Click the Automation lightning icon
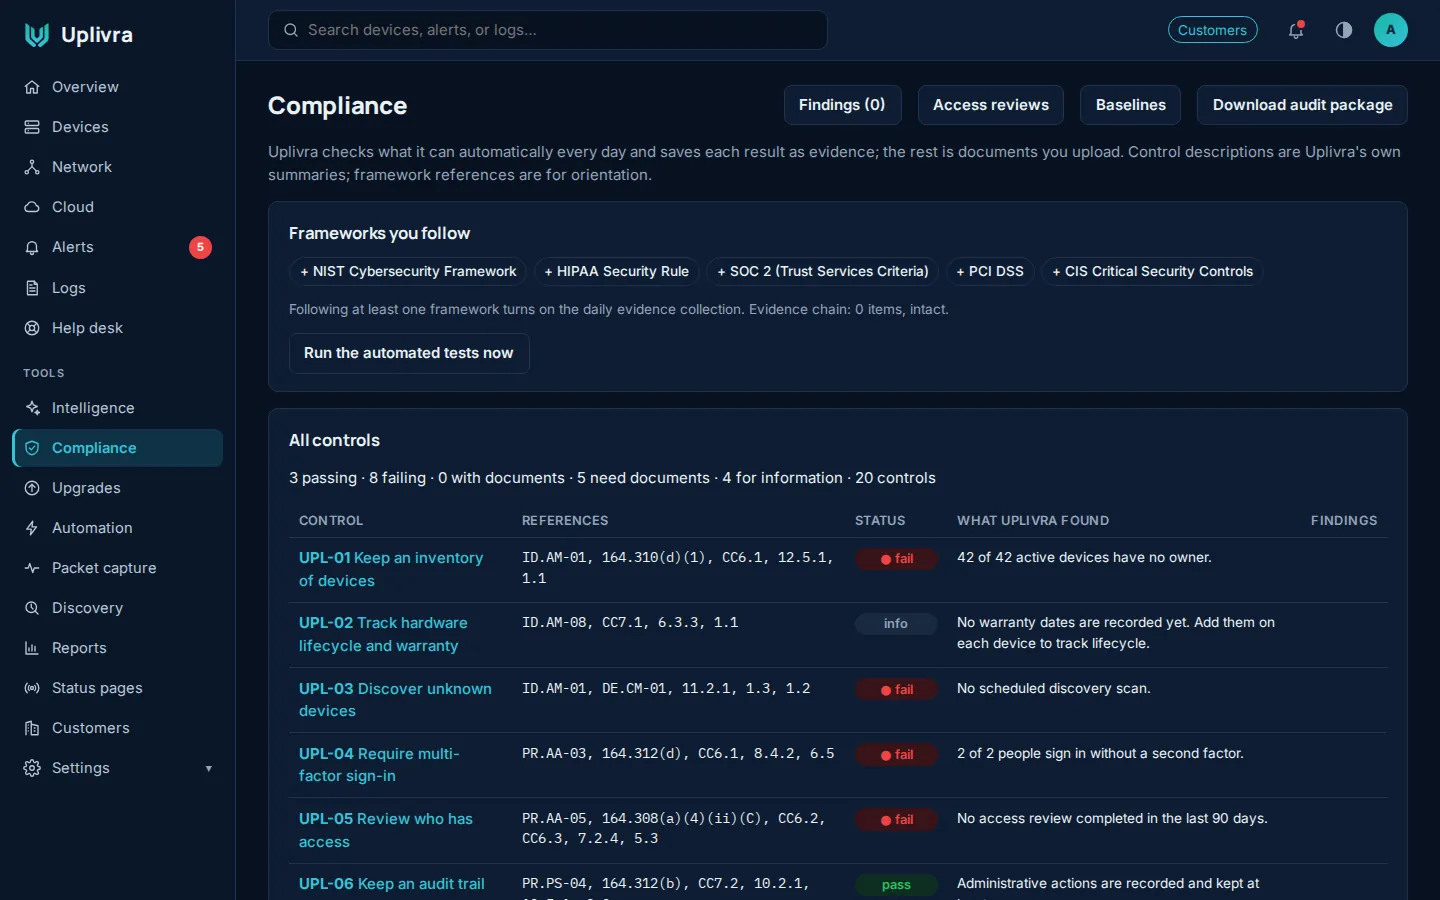1440x900 pixels. [32, 528]
